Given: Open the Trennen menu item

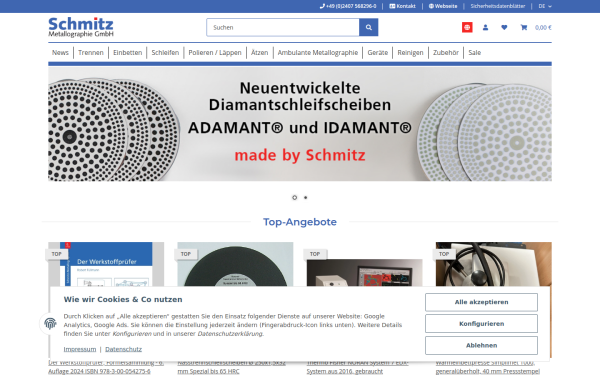Looking at the screenshot, I should [x=91, y=52].
